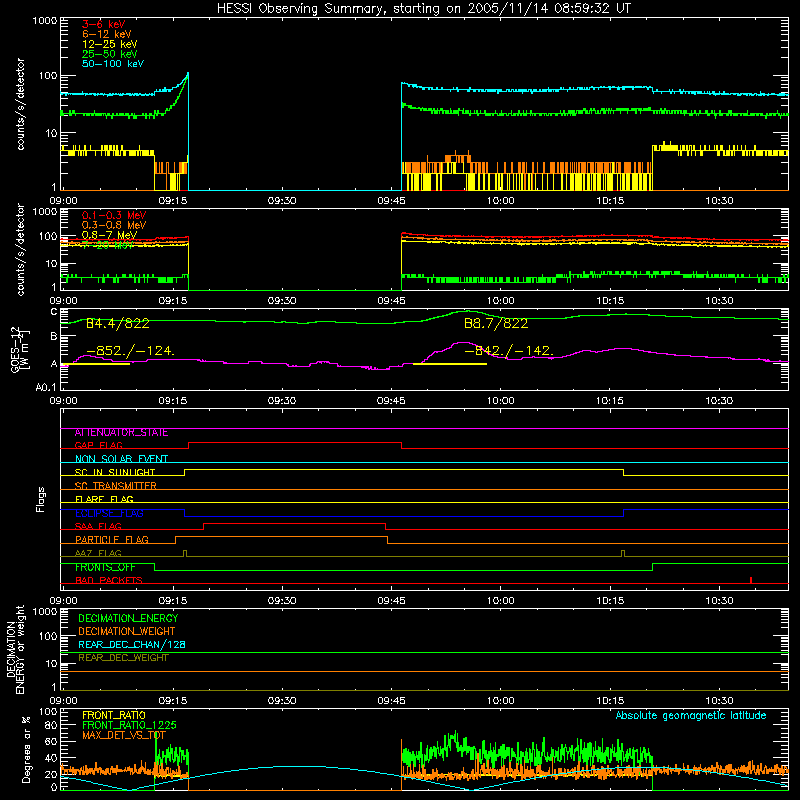Viewport: 800px width, 800px height.
Task: Select the PARTICLE_FLAG label
Action: point(112,539)
